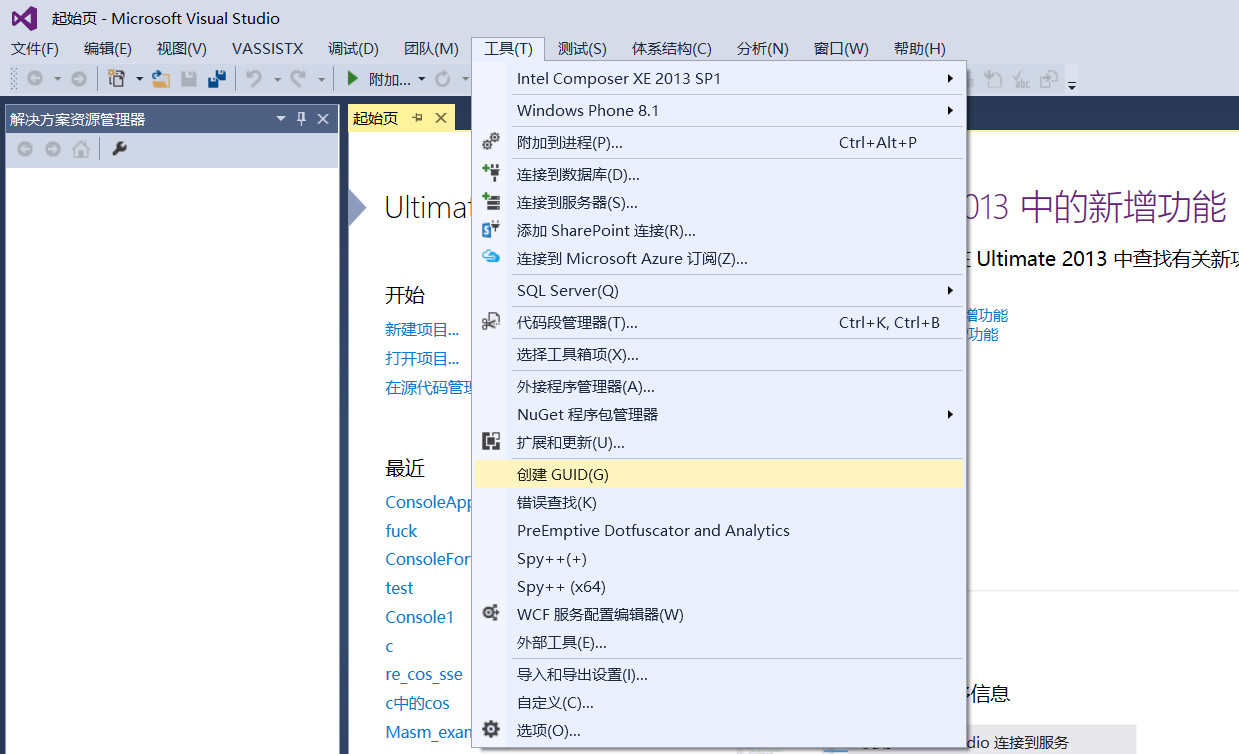Screen dimensions: 1239x754
Task: Click the 扩展和更新 puzzle icon
Action: coord(491,441)
